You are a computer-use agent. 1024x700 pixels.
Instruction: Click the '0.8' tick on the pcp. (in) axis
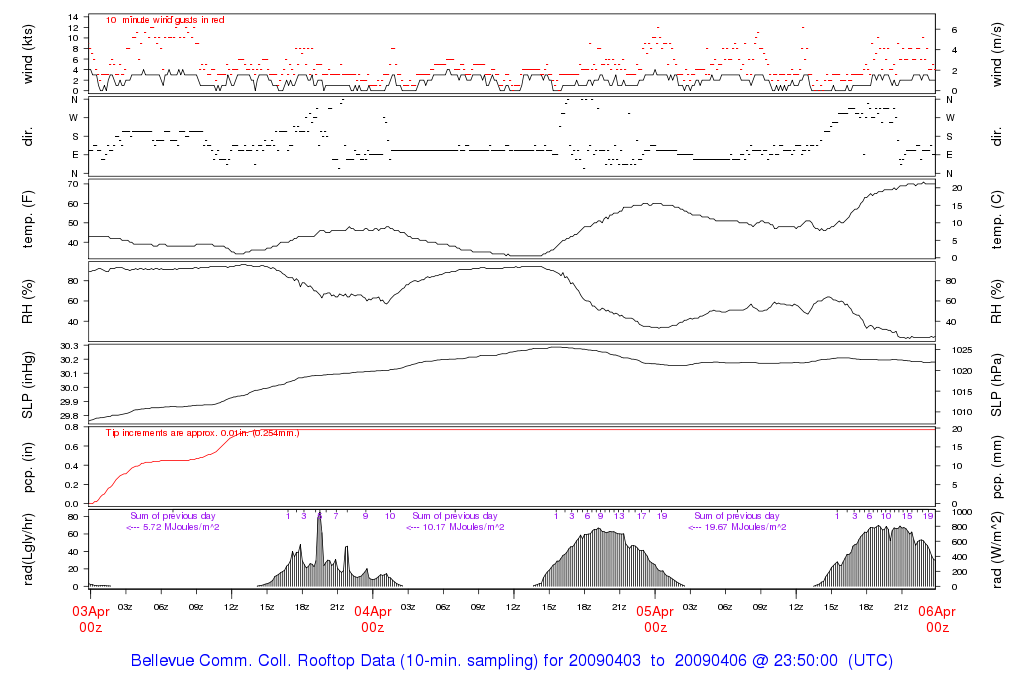[x=72, y=427]
